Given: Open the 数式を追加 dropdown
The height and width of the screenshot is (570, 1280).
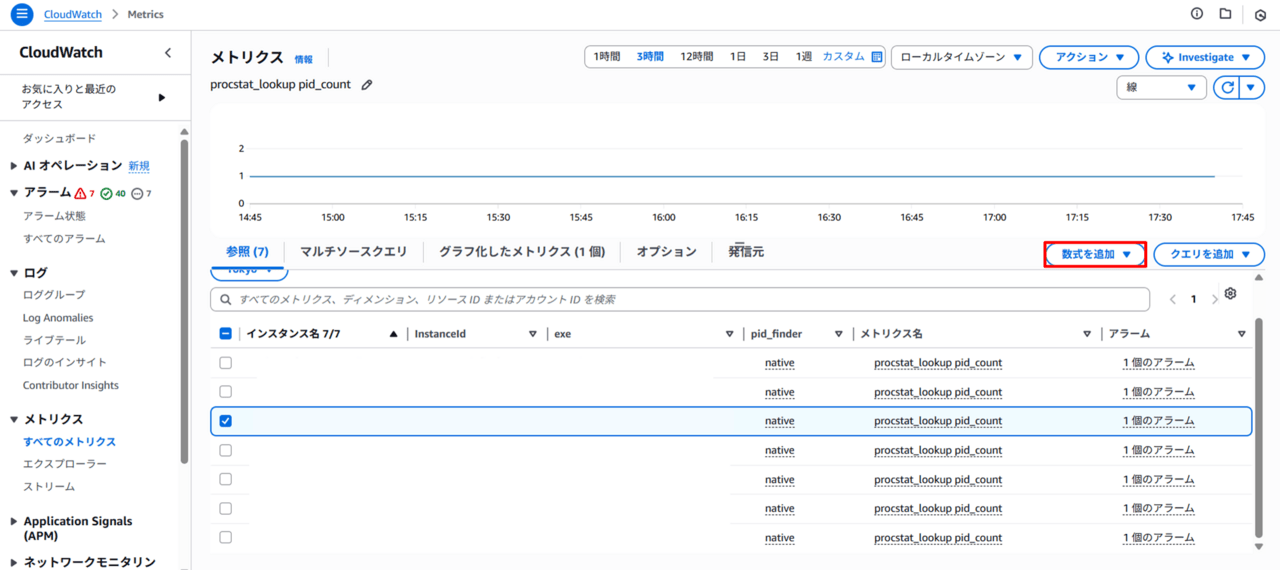Looking at the screenshot, I should [x=1096, y=255].
